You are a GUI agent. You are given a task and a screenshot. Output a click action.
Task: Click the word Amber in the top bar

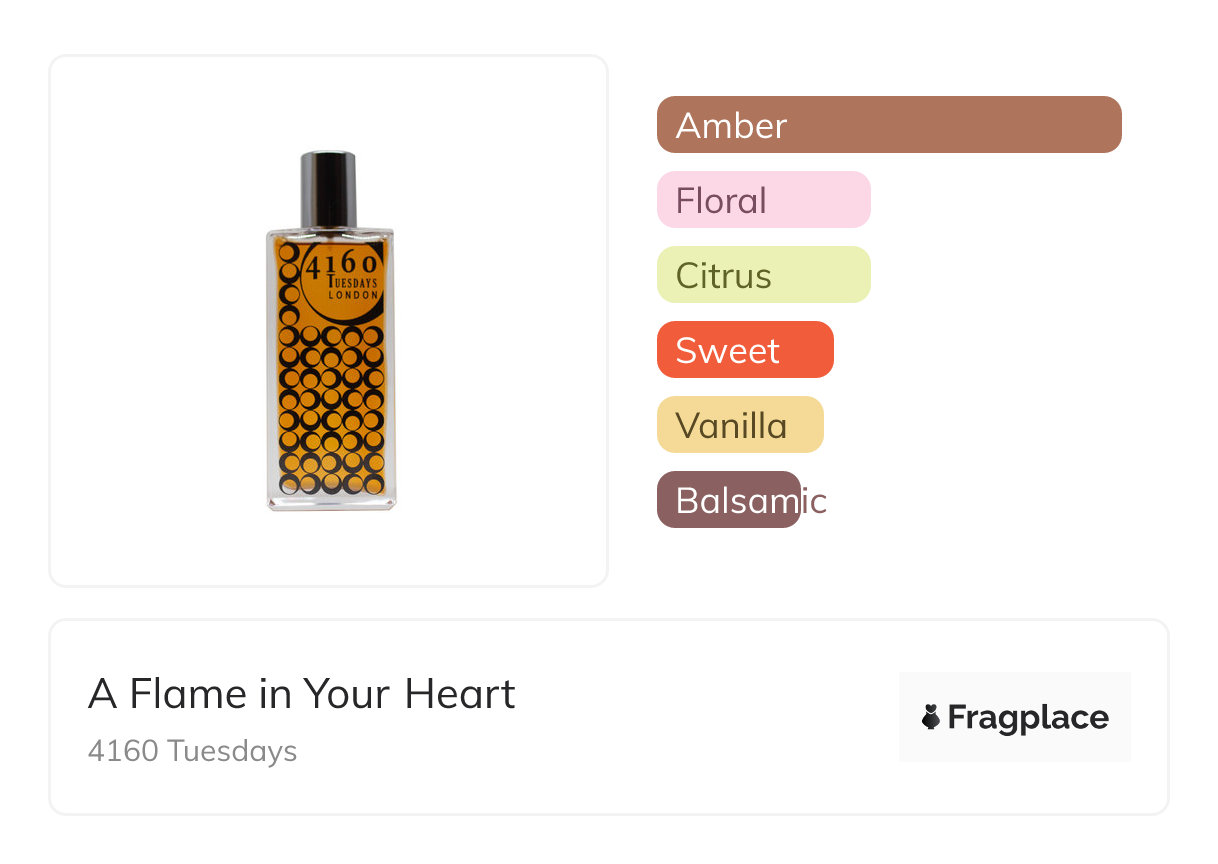click(731, 126)
